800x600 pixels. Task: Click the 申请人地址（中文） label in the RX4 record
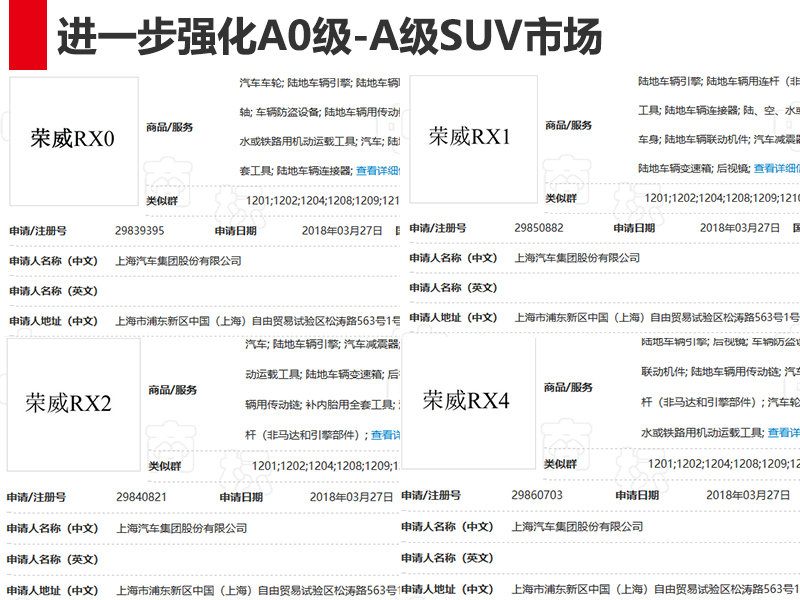[x=447, y=589]
